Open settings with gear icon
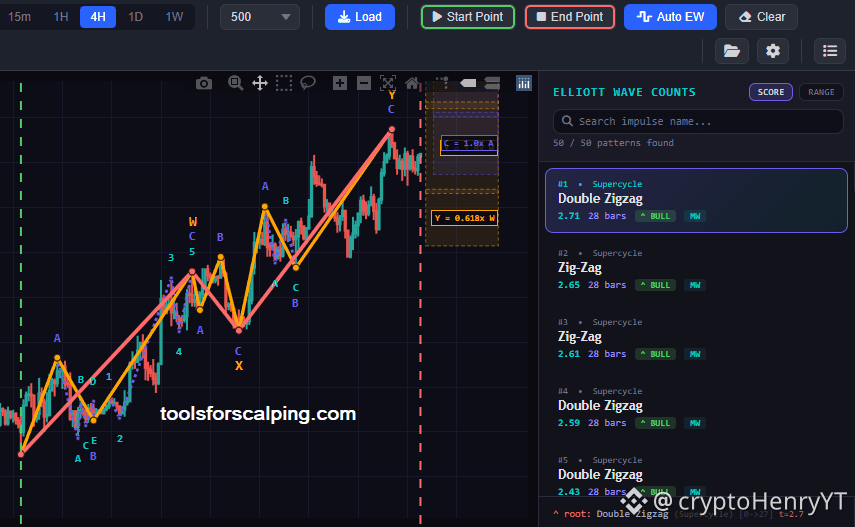 [x=773, y=51]
